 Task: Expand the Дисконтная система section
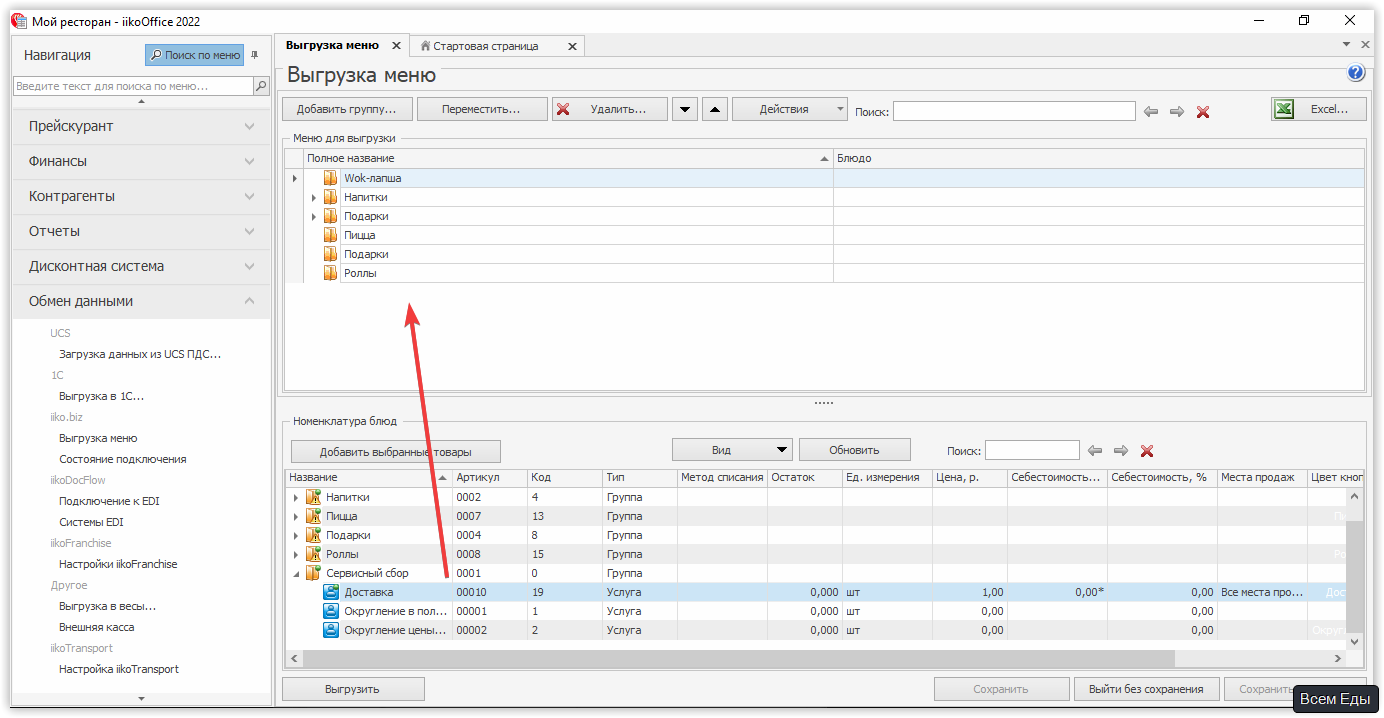click(x=250, y=266)
